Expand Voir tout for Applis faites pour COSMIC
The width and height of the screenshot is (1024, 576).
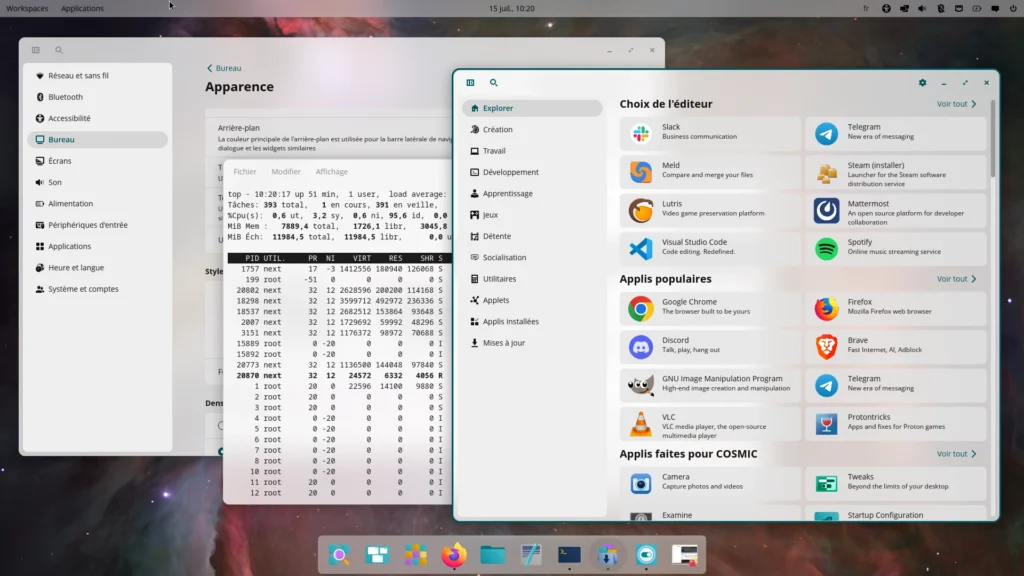[956, 454]
